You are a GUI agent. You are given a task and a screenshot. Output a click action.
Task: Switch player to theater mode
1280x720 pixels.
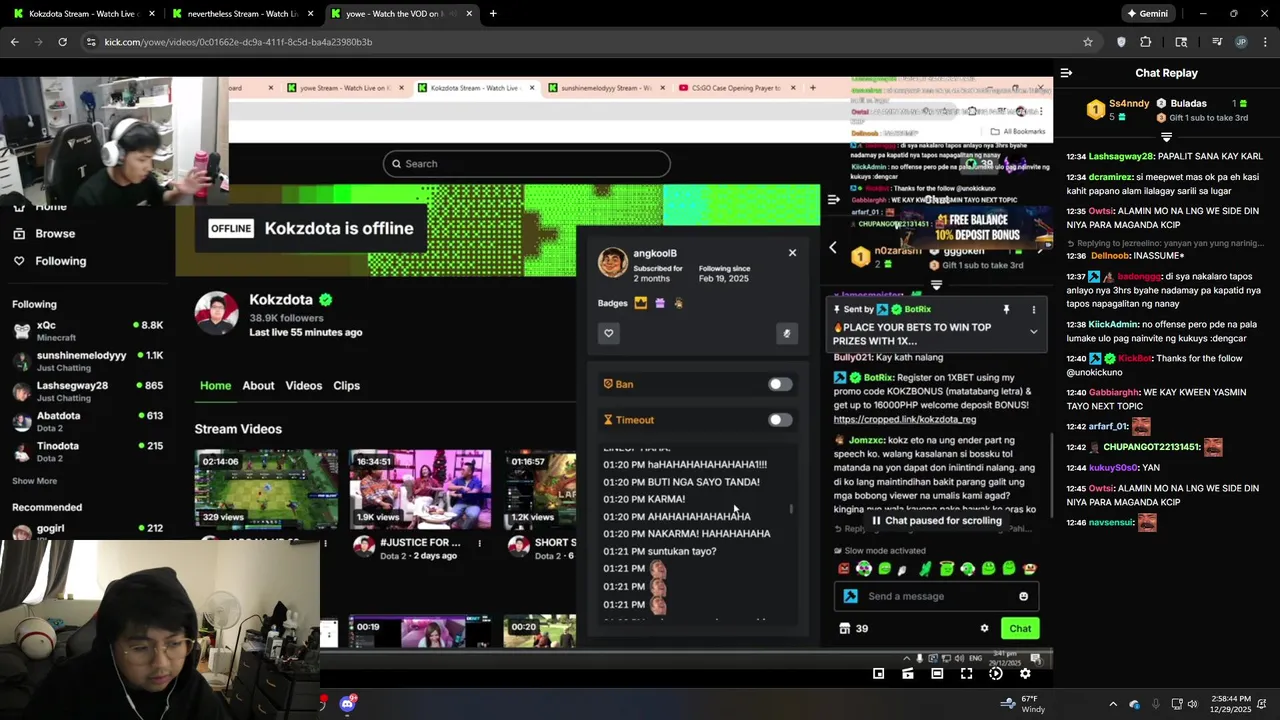937,674
